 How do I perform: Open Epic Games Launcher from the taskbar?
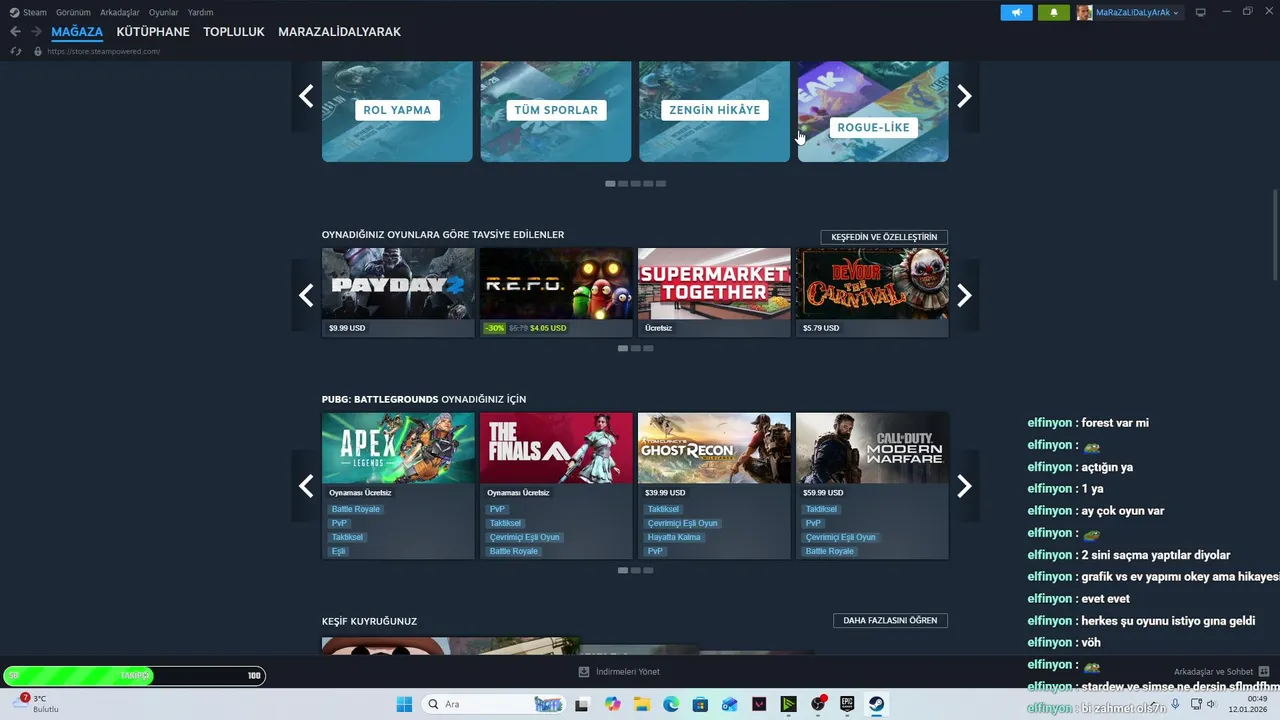(x=847, y=704)
